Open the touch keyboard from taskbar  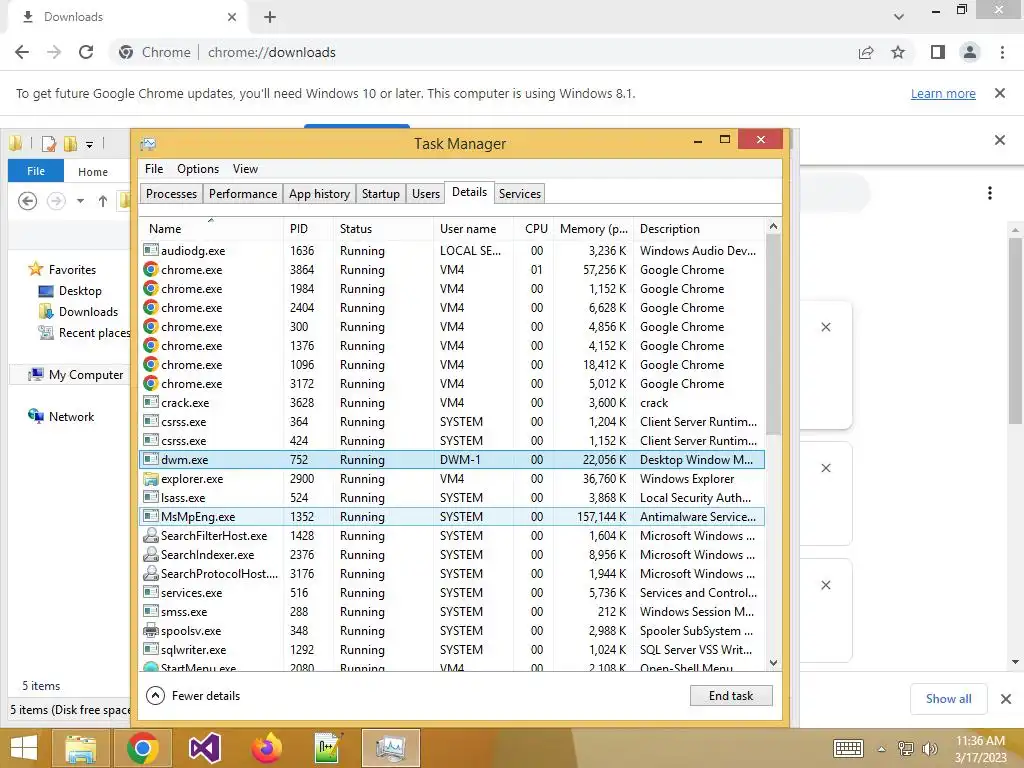point(848,749)
